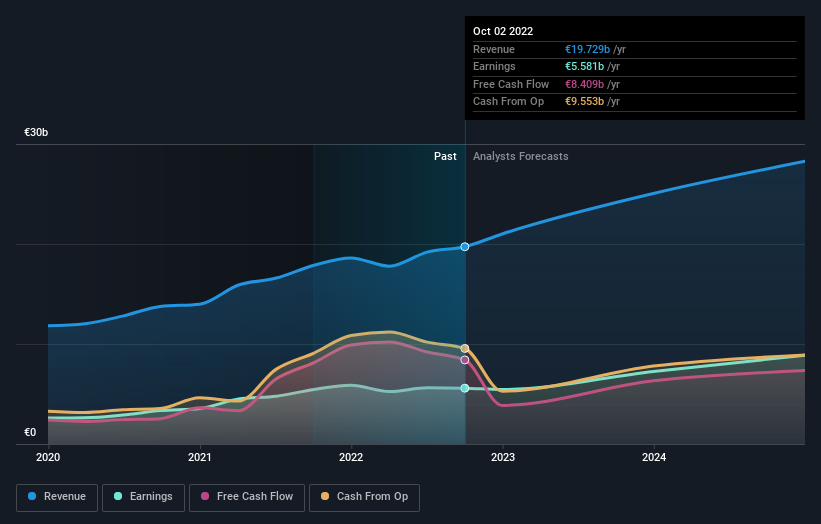Screen dimensions: 821x524
Task: Select the 2021 x-axis label
Action: pos(199,457)
